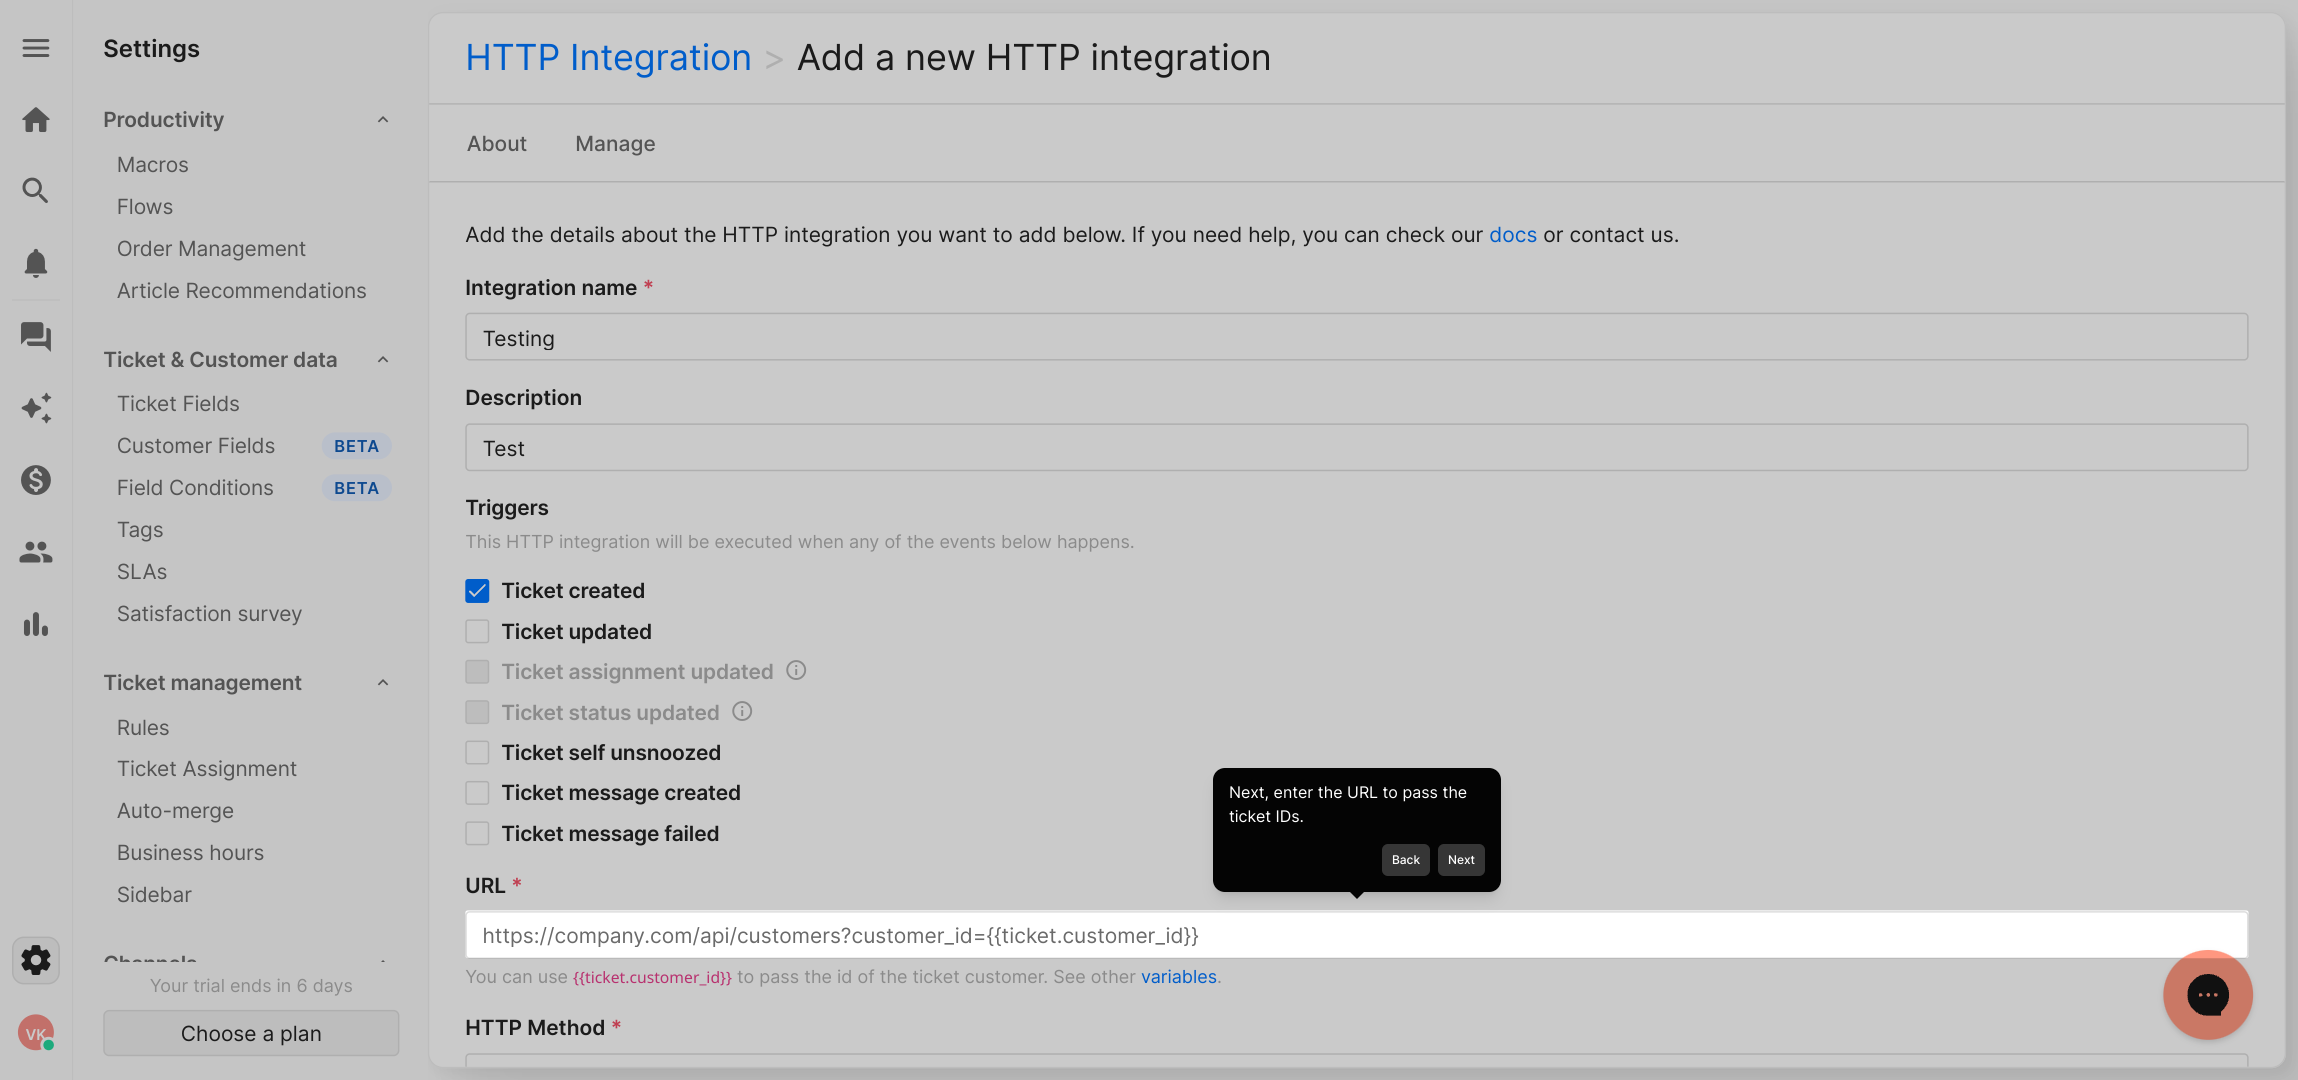Collapse the Ticket & Customer data section
The height and width of the screenshot is (1080, 2298).
click(x=383, y=360)
